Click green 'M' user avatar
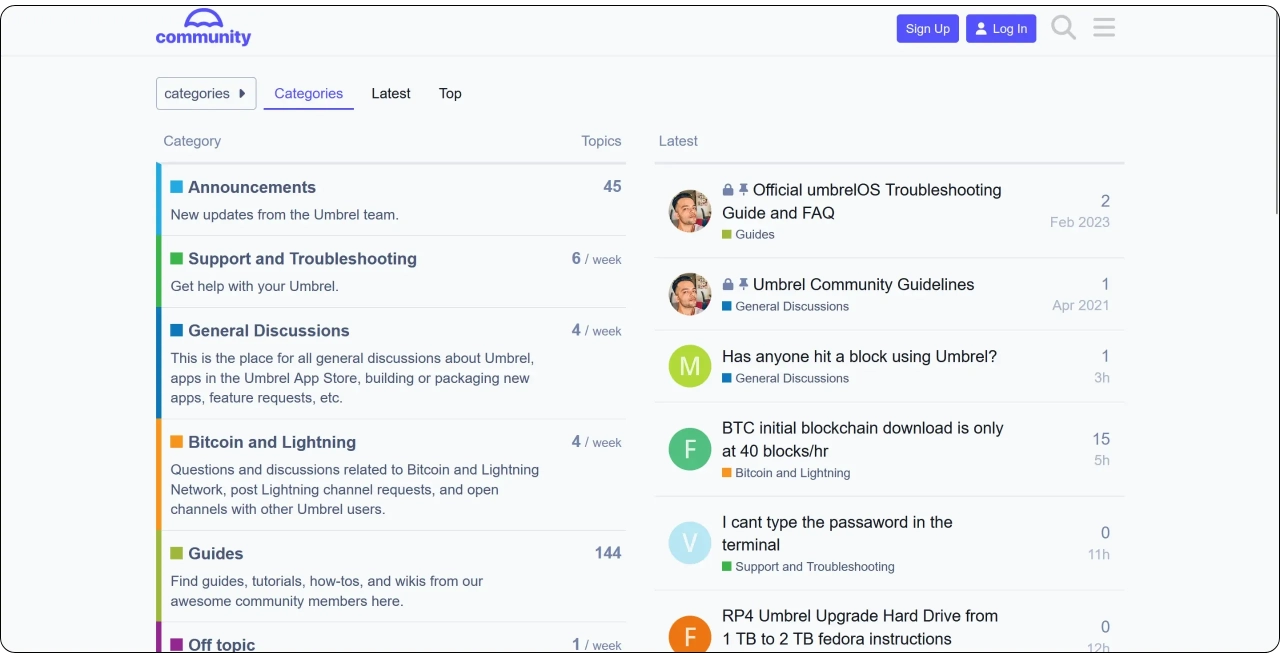1280x658 pixels. point(690,367)
